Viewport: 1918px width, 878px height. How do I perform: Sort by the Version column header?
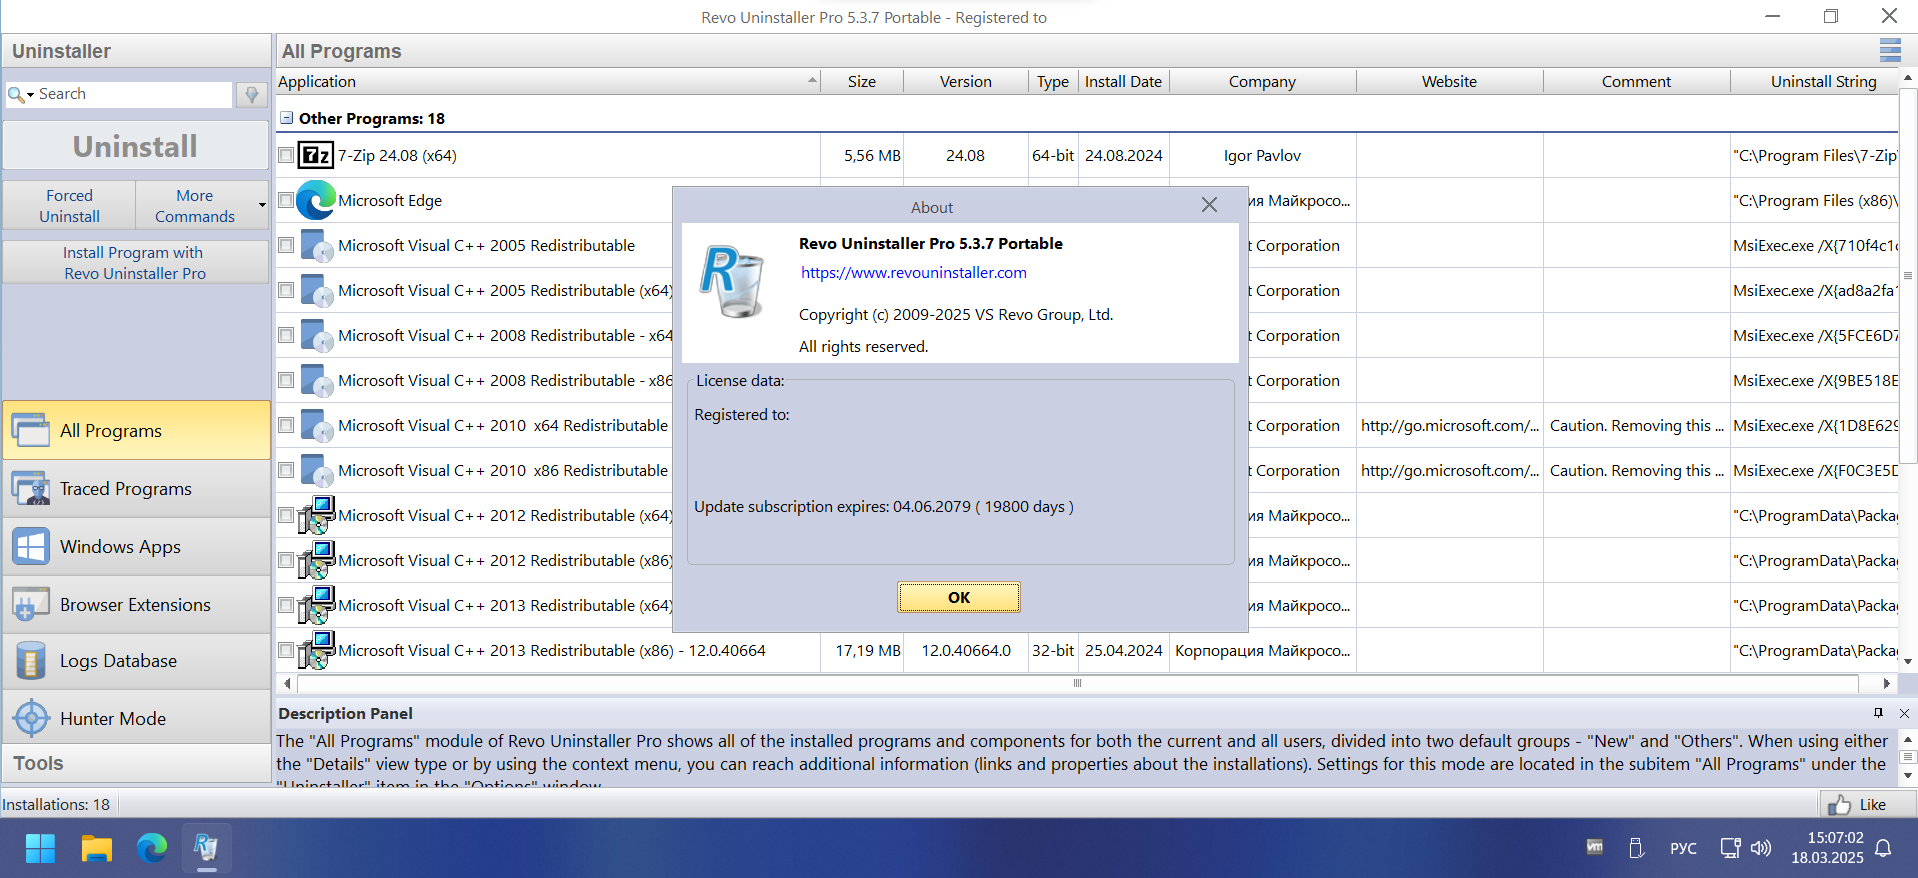(966, 82)
